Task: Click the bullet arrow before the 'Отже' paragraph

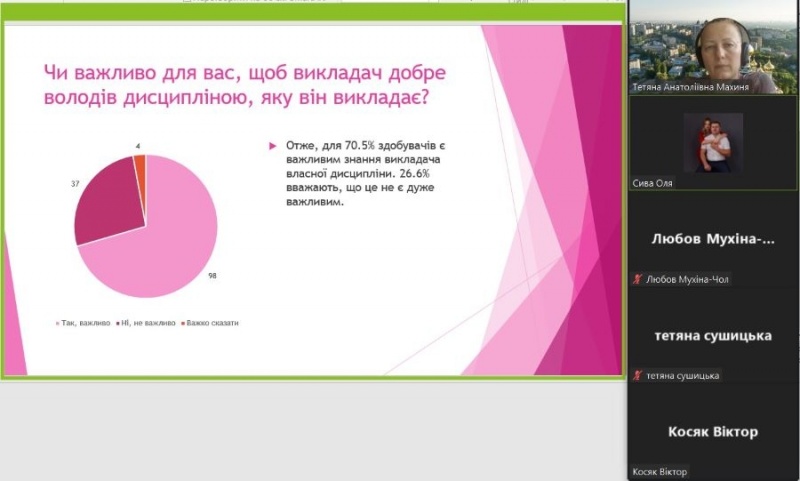Action: [x=274, y=146]
